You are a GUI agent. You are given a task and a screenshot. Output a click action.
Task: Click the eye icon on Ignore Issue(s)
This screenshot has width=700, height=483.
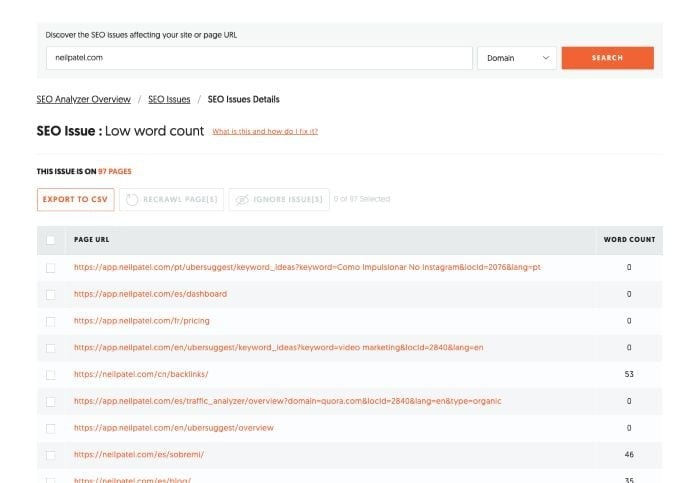(242, 200)
